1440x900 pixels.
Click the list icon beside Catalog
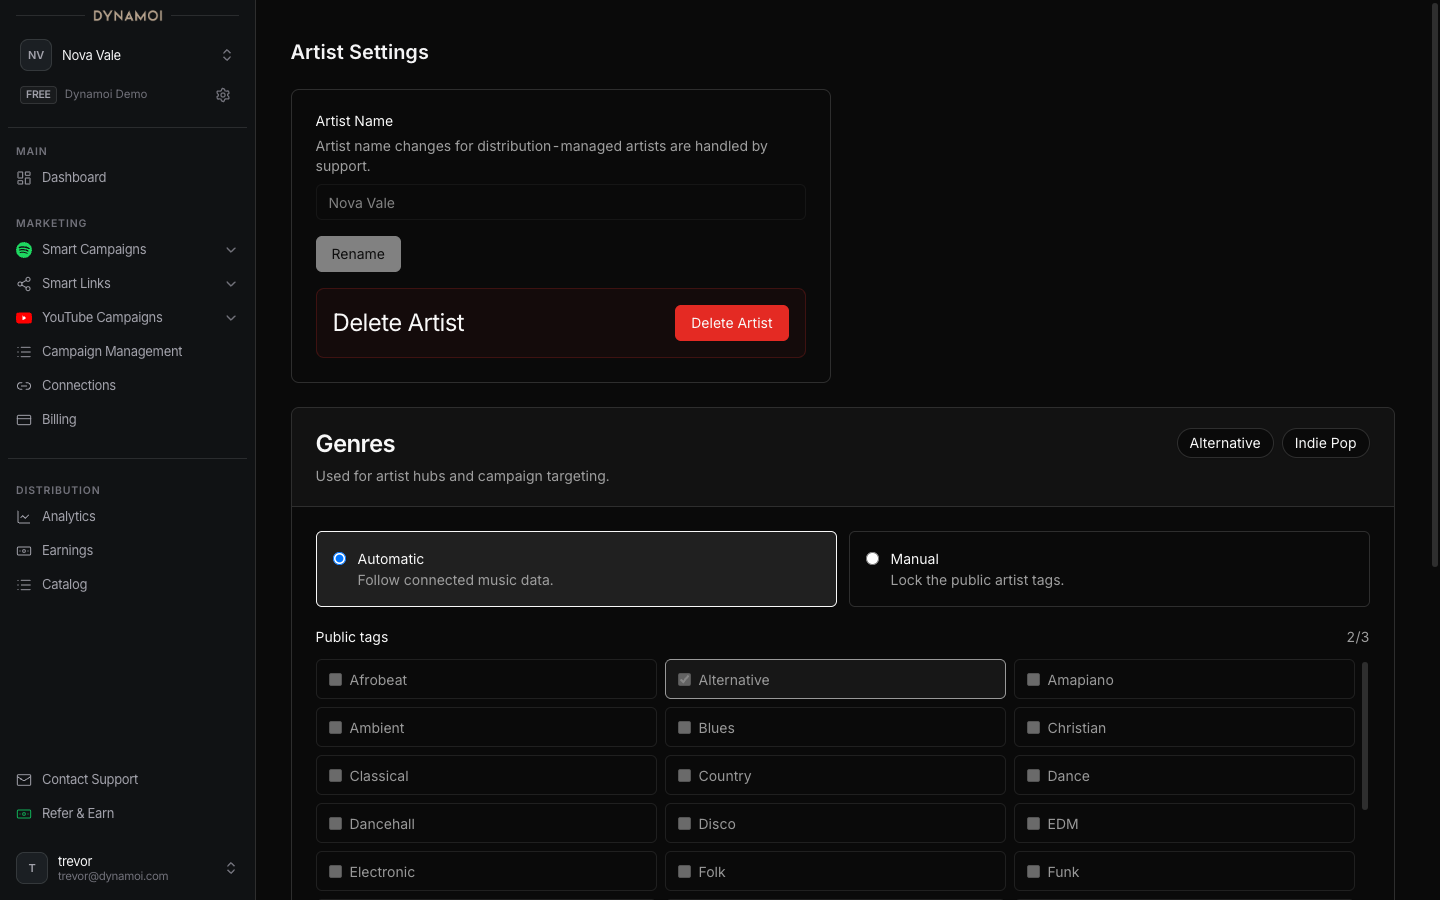tap(24, 585)
